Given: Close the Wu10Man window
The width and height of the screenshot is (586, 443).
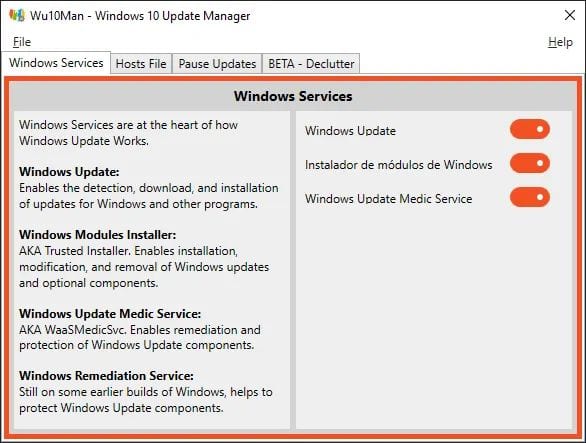Looking at the screenshot, I should point(570,15).
